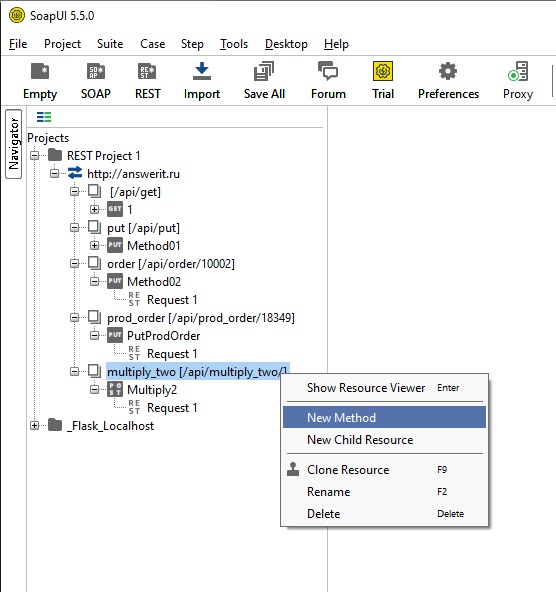
Task: Click the green list view icon above Projects
Action: (x=44, y=117)
